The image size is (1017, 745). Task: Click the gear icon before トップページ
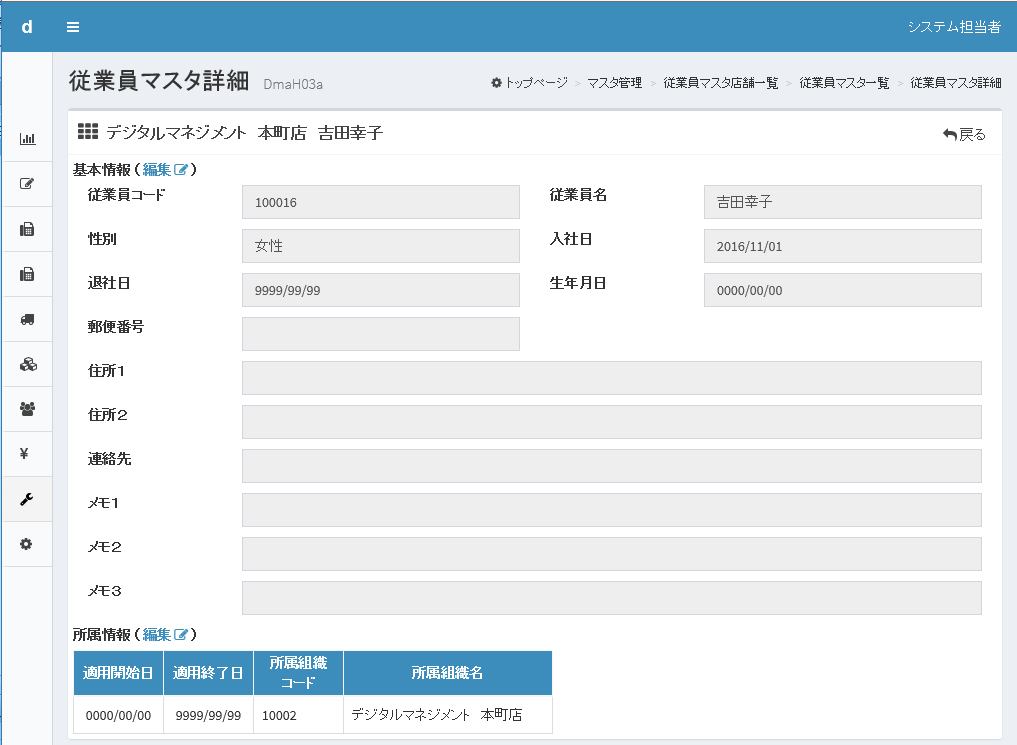496,82
